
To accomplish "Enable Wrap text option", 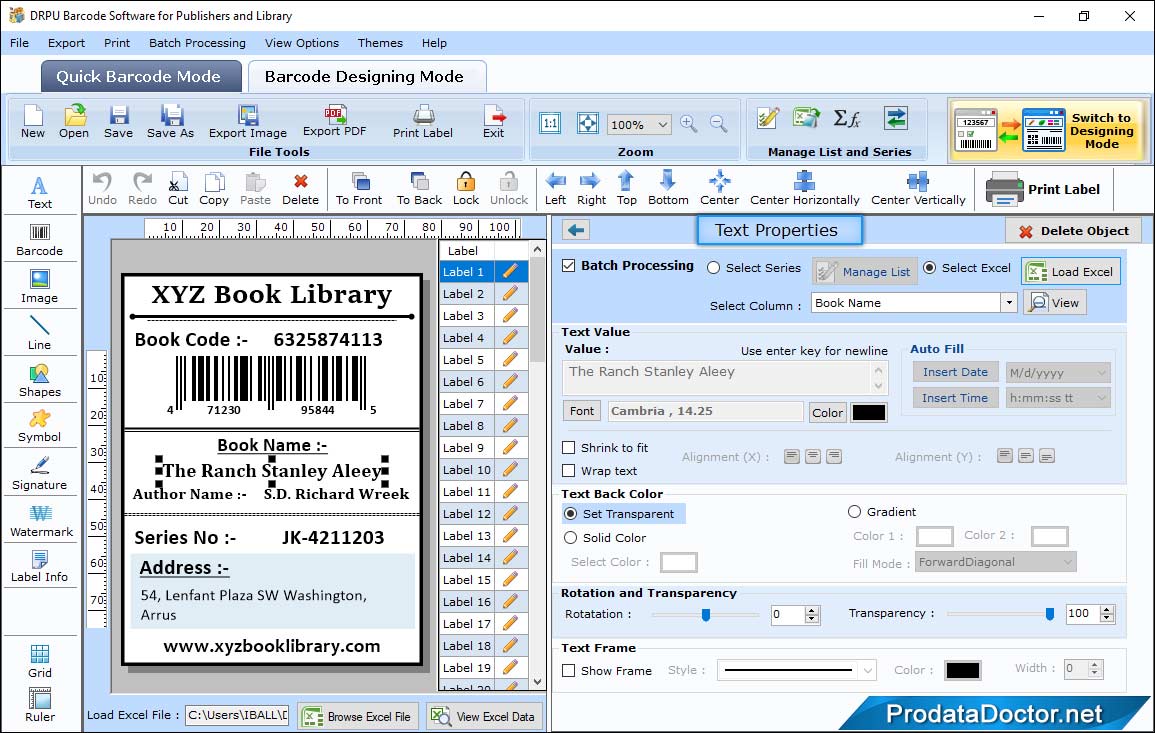I will pos(569,471).
